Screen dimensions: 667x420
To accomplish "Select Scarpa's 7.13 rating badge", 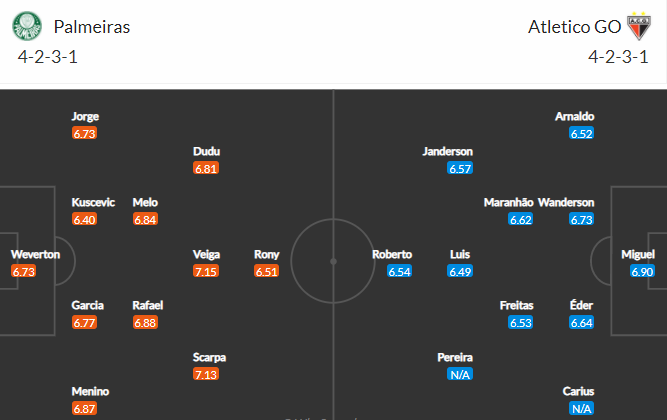I will pyautogui.click(x=206, y=374).
